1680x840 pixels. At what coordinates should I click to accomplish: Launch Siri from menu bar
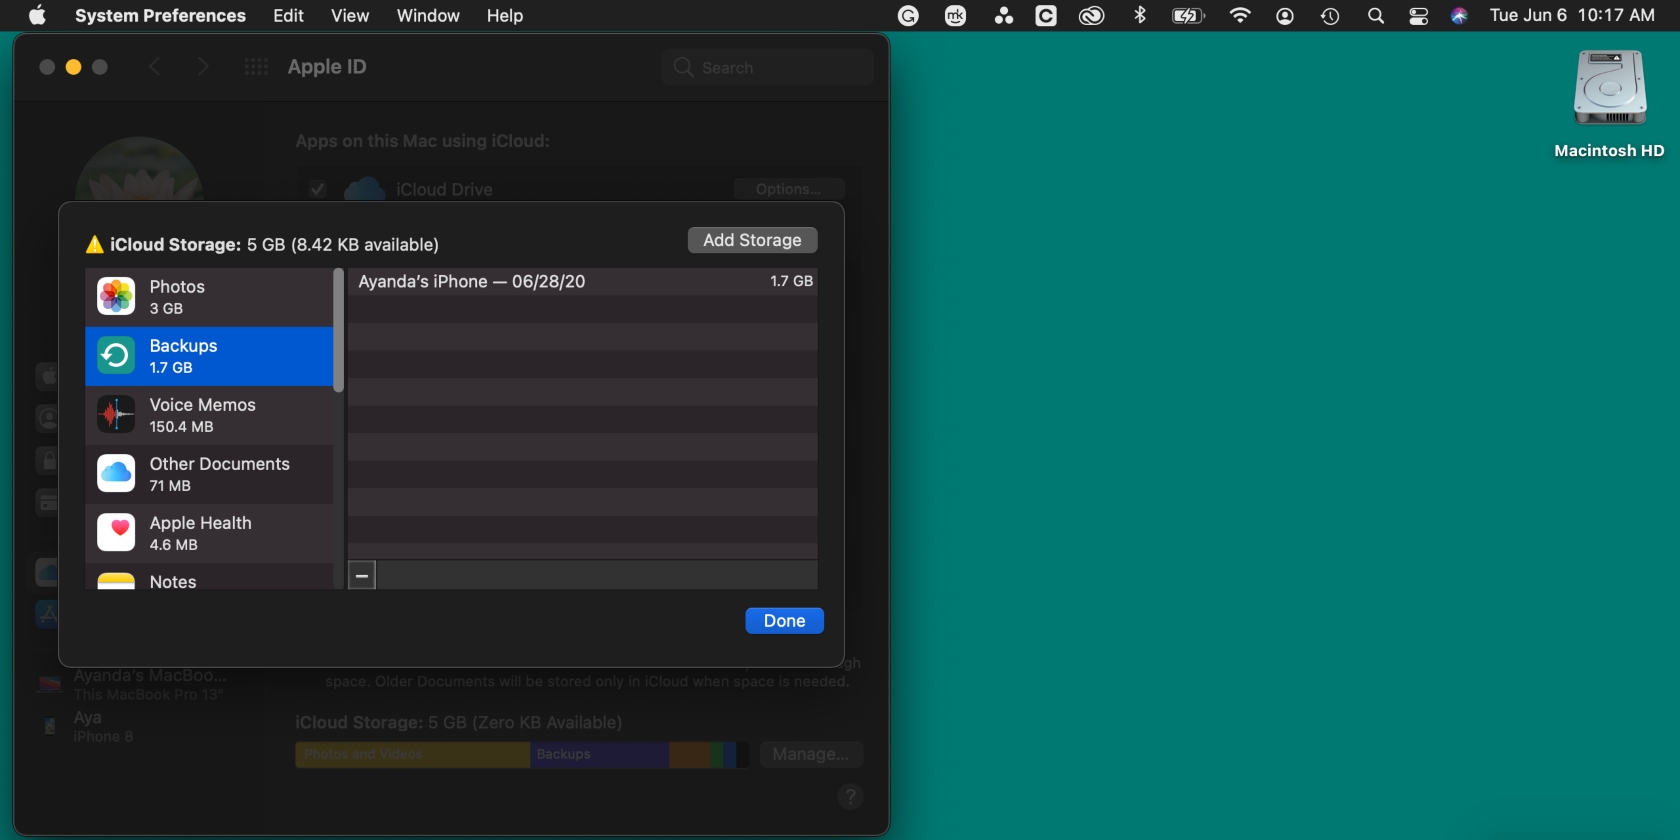(x=1459, y=16)
